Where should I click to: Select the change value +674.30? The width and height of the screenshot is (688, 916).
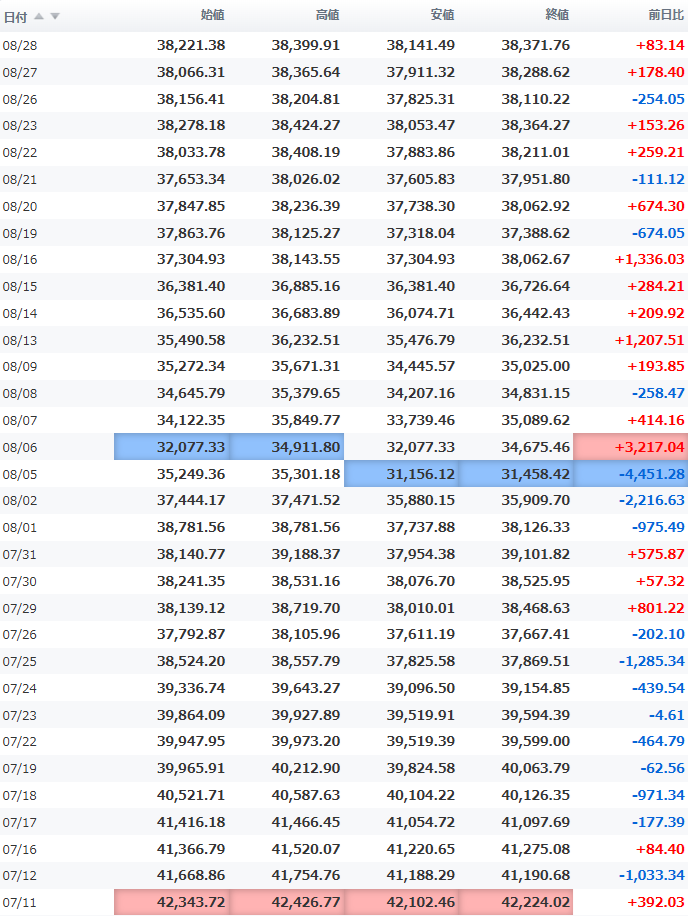pyautogui.click(x=656, y=206)
